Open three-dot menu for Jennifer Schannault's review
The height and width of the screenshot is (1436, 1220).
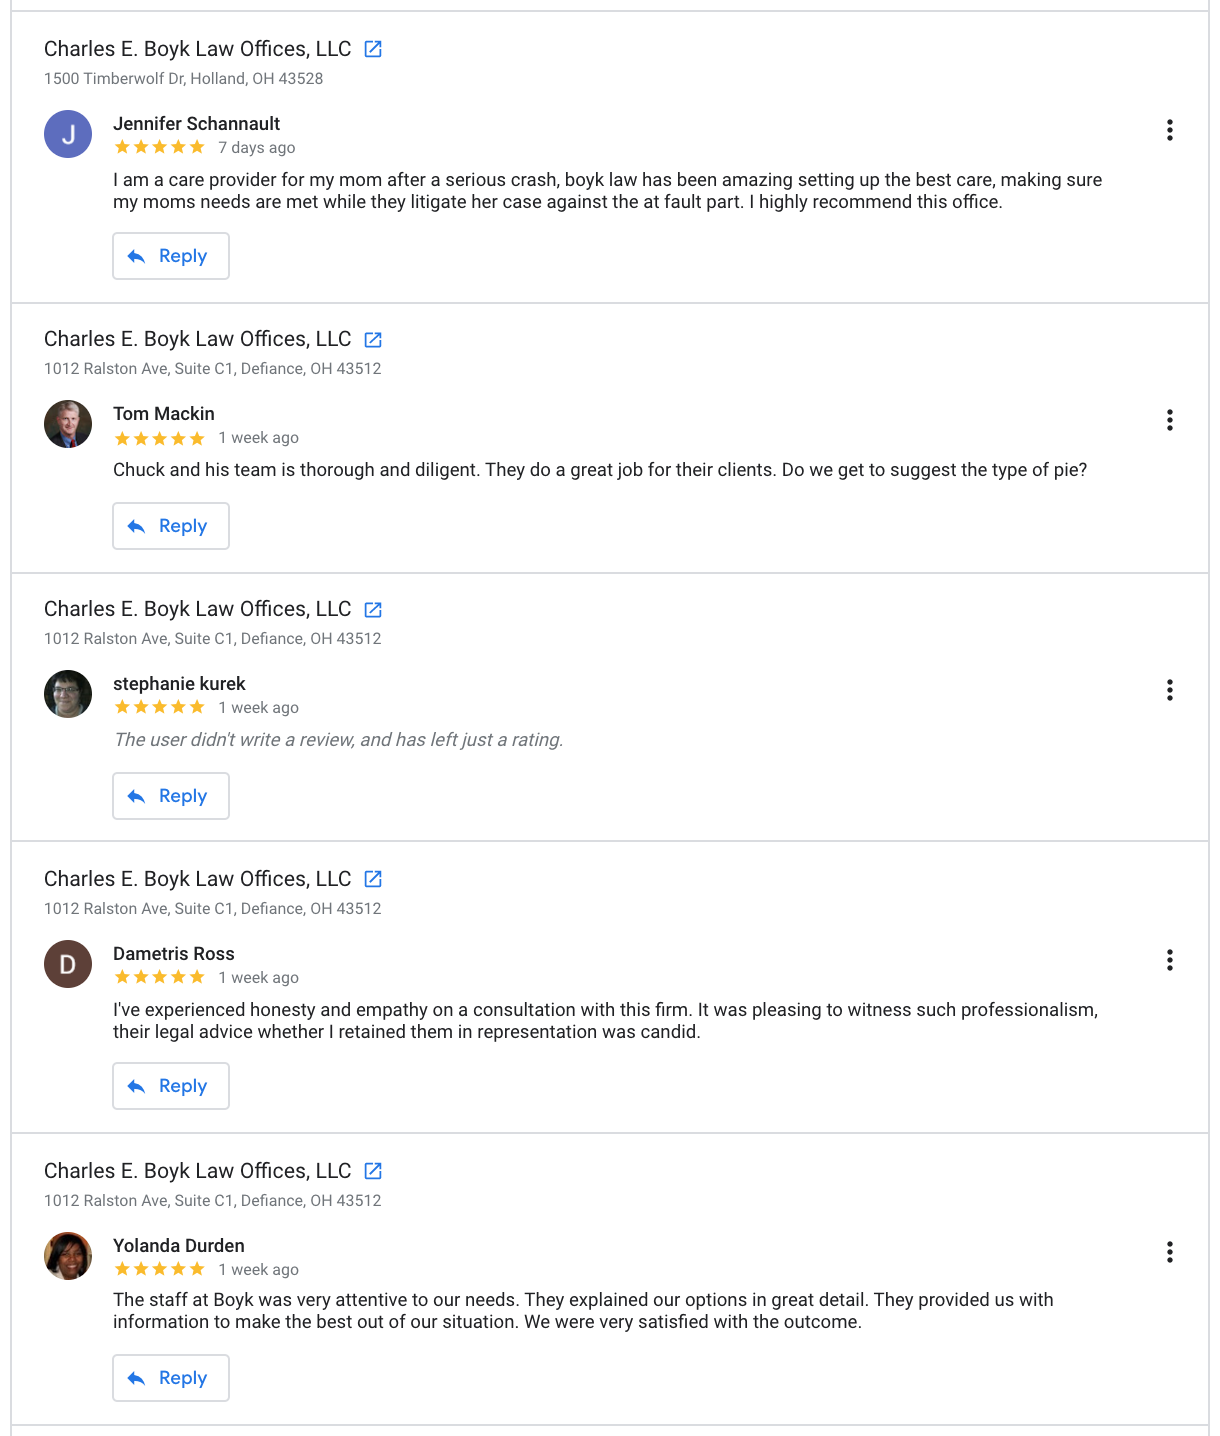1169,130
